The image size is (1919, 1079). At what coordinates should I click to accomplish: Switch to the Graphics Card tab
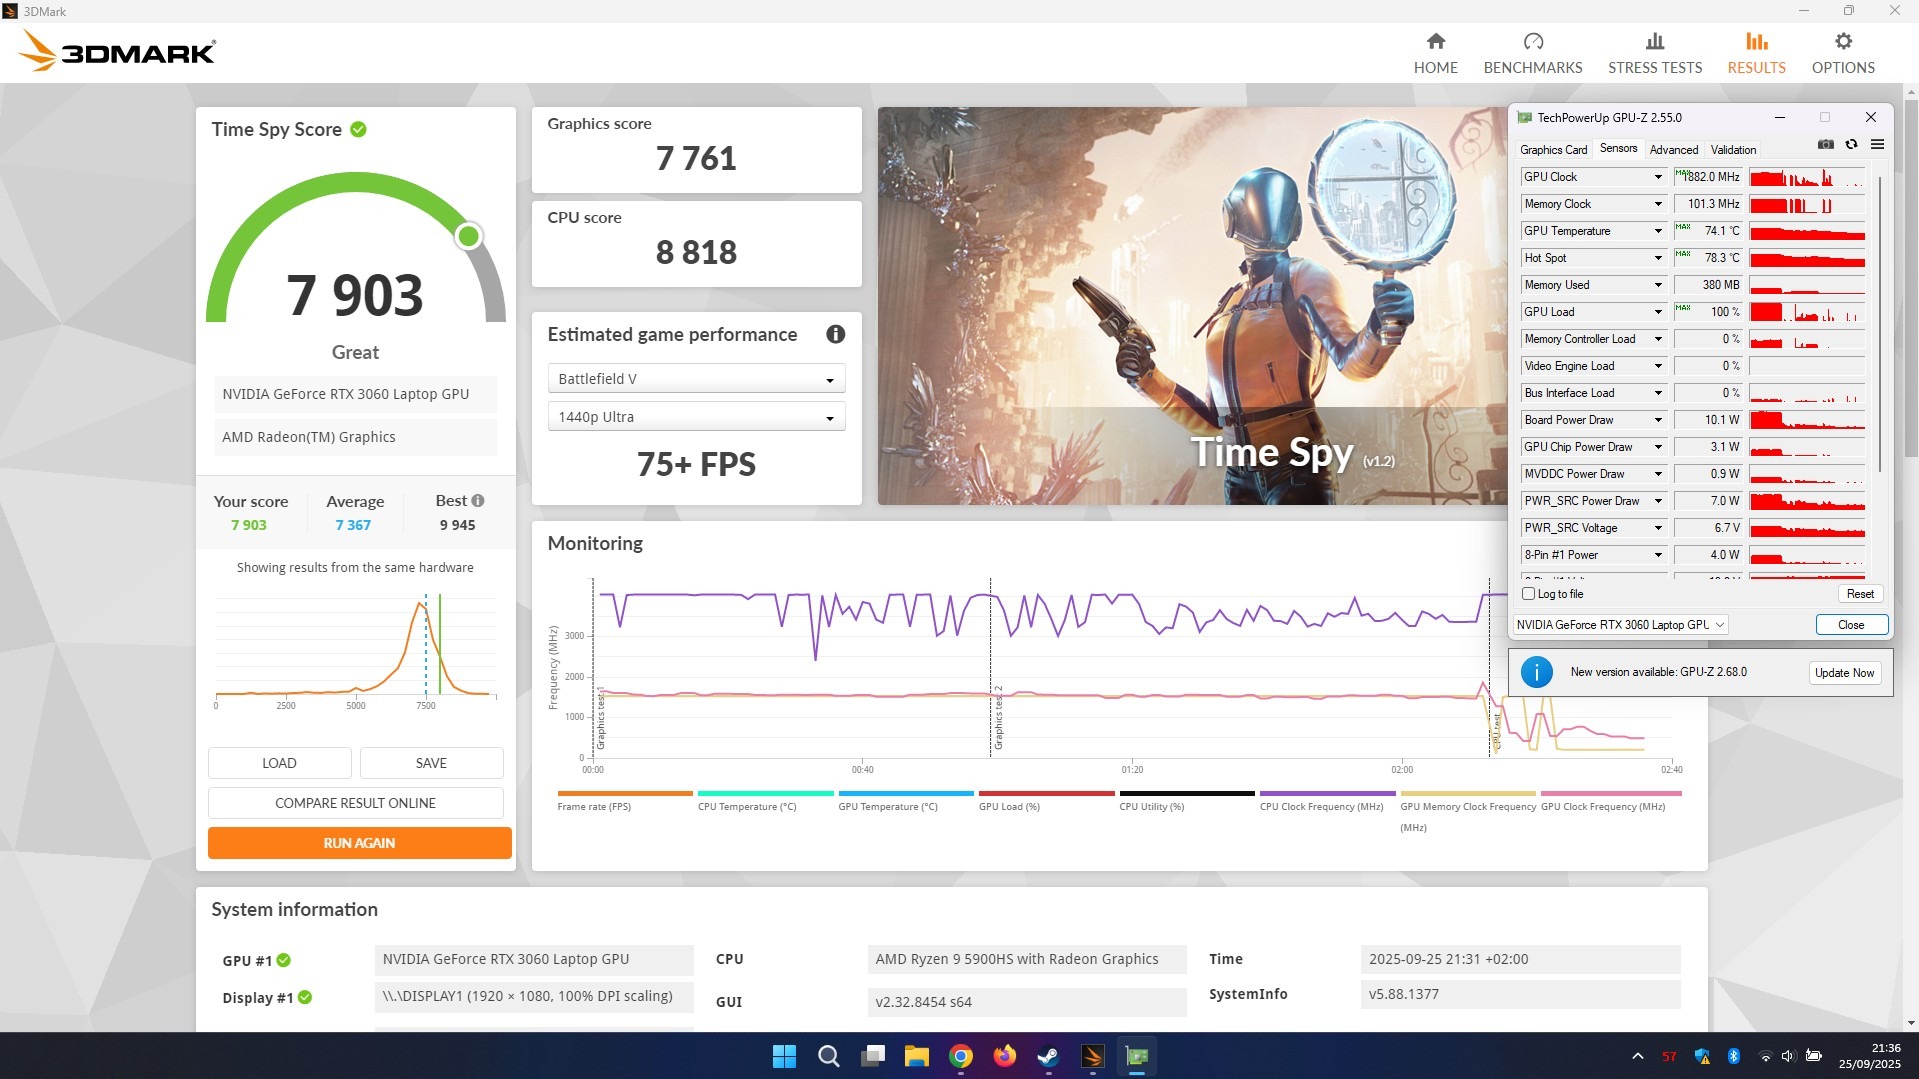pyautogui.click(x=1553, y=150)
